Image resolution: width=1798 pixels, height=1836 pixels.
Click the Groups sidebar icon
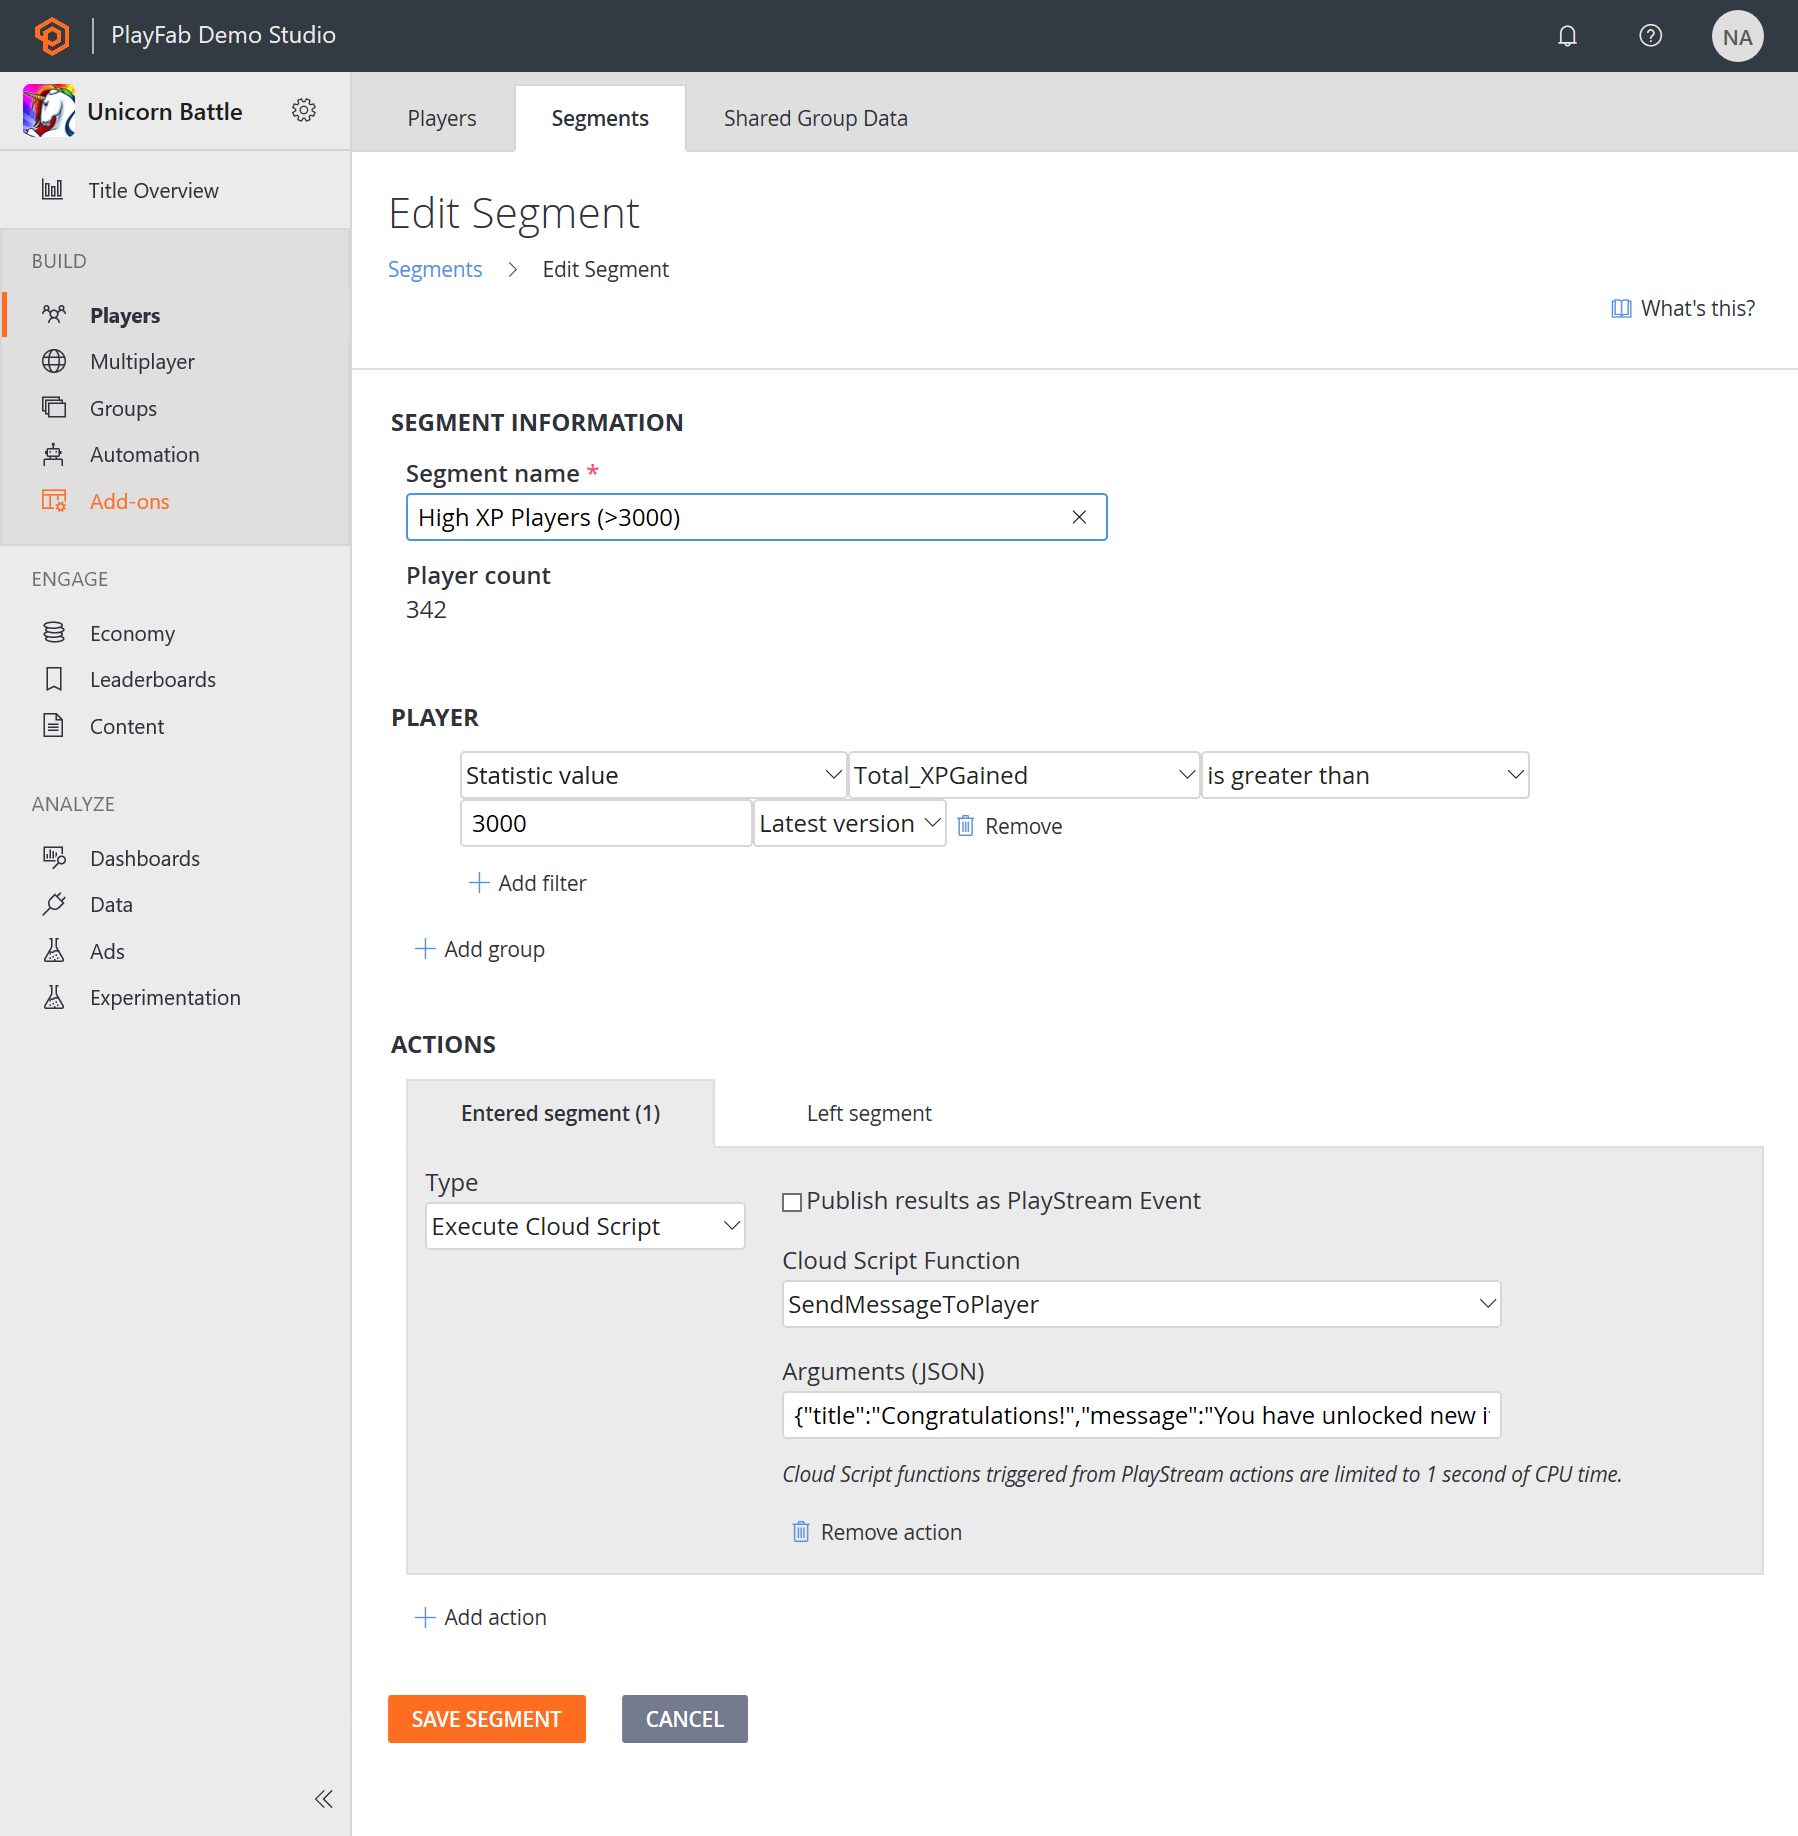54,407
